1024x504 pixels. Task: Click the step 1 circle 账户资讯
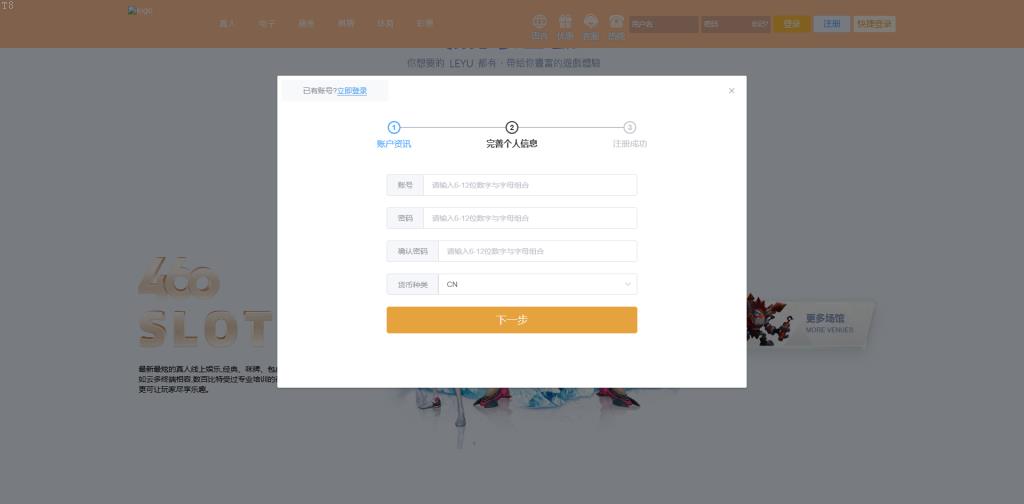tap(394, 127)
